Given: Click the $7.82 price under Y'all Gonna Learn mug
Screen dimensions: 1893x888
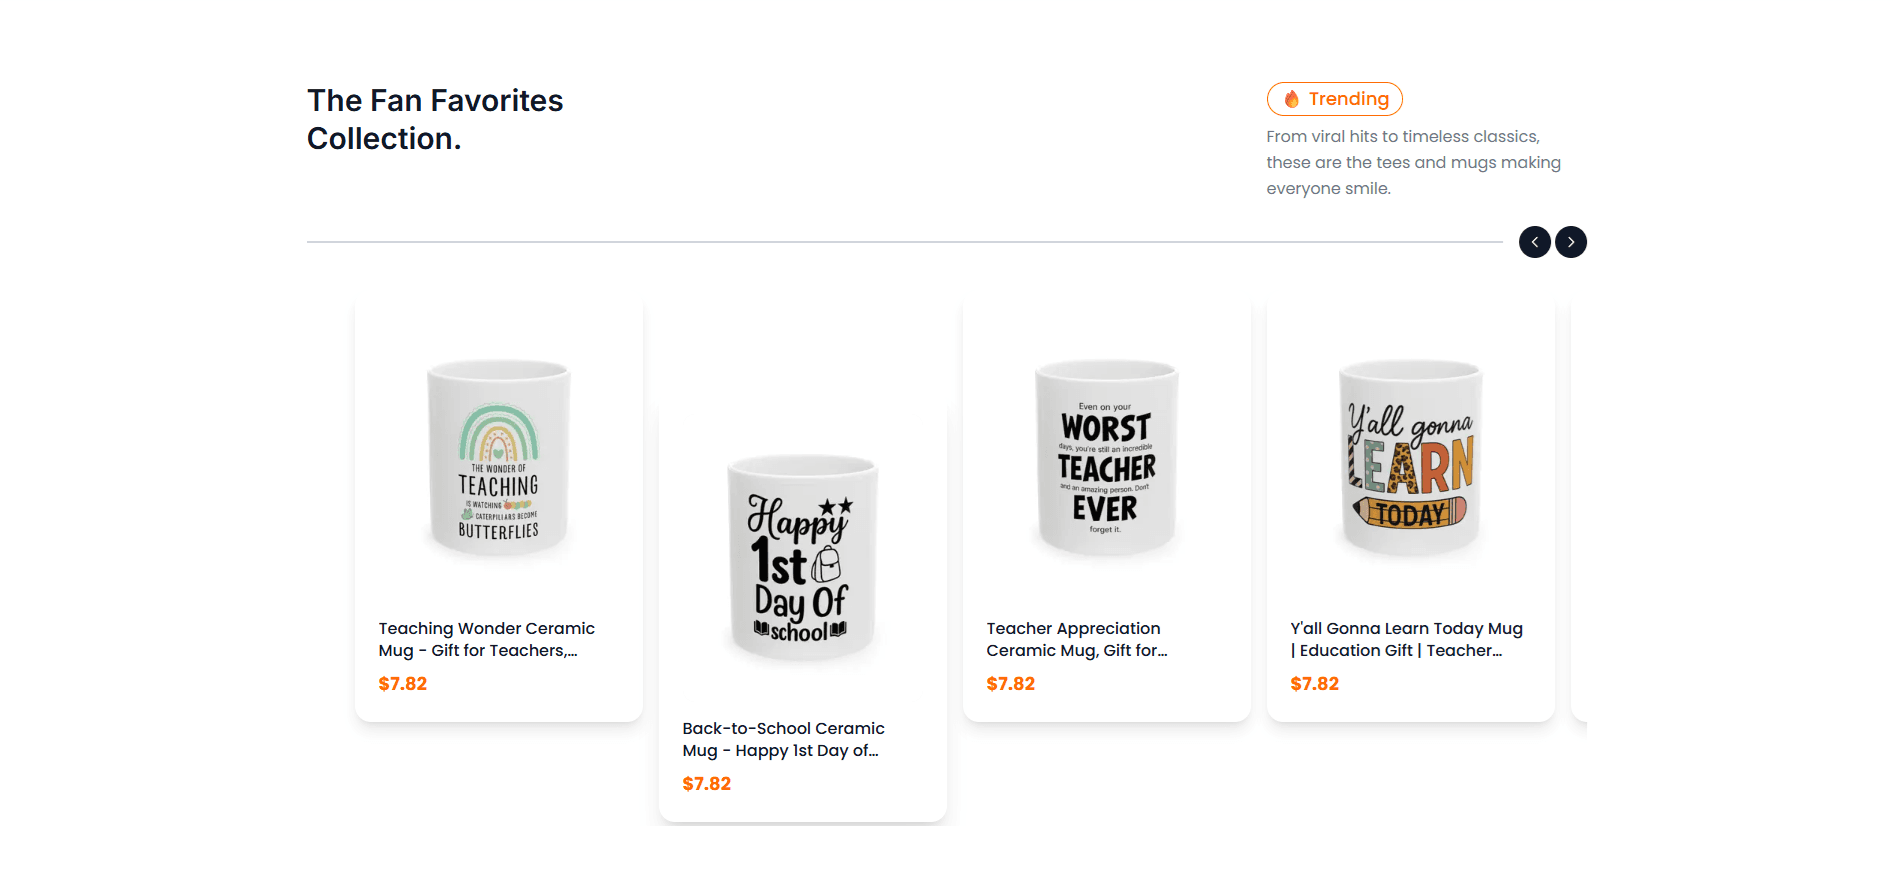Looking at the screenshot, I should [1314, 684].
